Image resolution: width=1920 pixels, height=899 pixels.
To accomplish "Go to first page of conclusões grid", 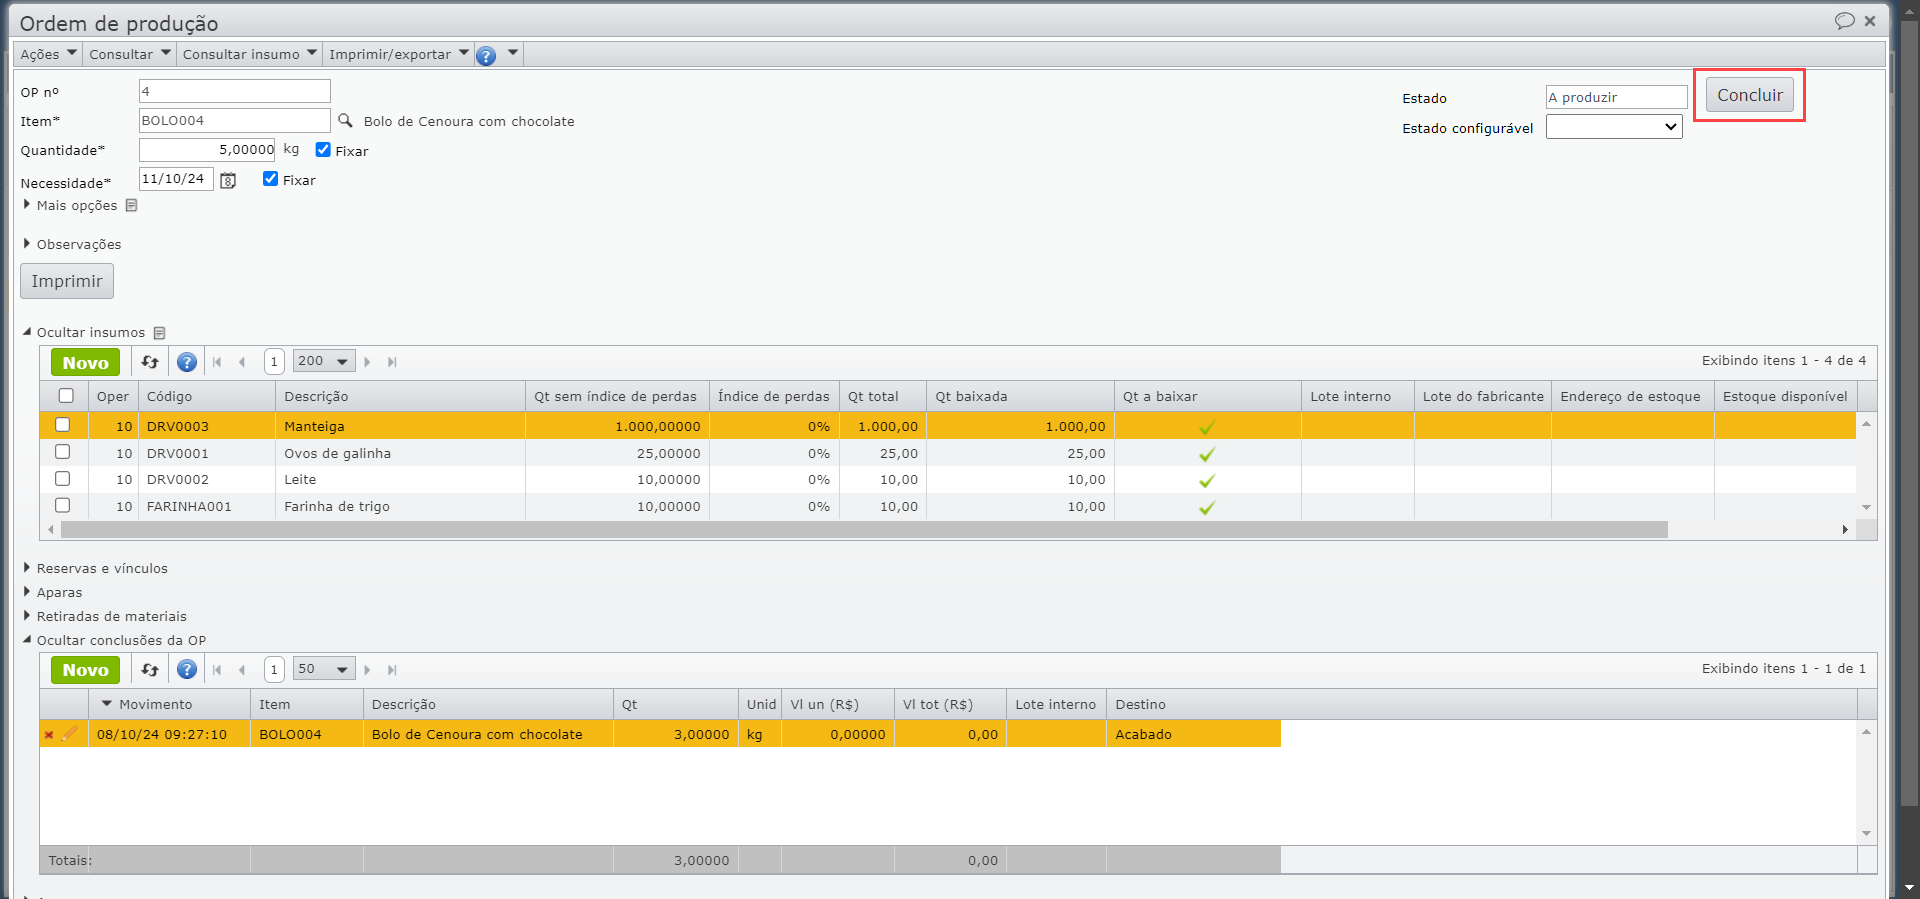I will [217, 670].
